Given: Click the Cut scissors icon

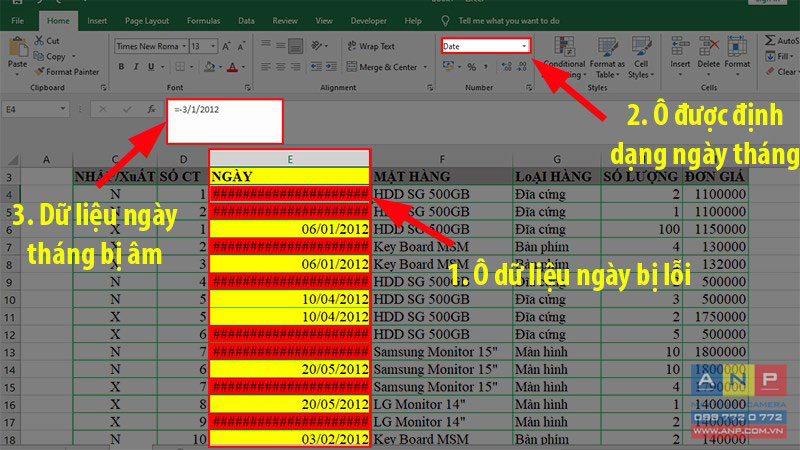Looking at the screenshot, I should tap(39, 40).
